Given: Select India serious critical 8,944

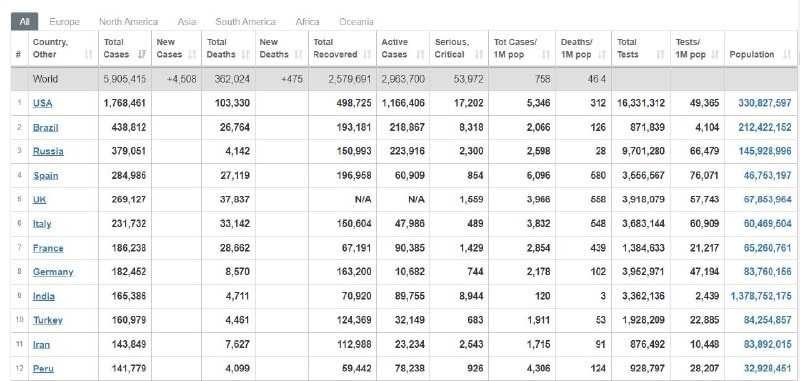Looking at the screenshot, I should click(471, 296).
